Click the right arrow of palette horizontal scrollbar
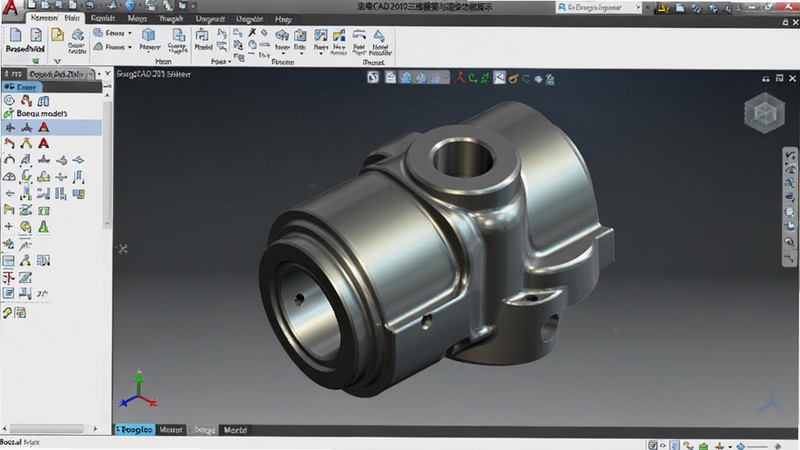Viewport: 800px width, 450px height. [95, 429]
